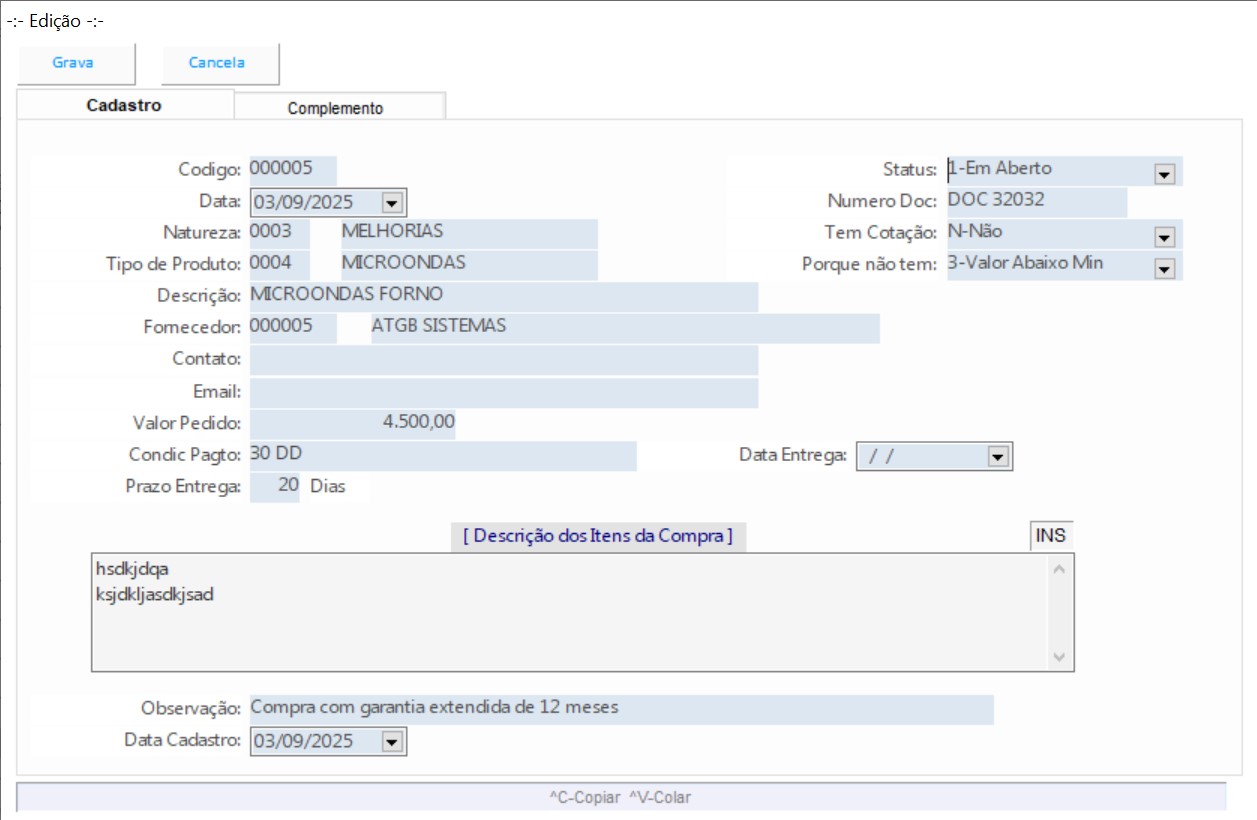This screenshot has height=820, width=1257.
Task: Click the Numero Doc field
Action: [1036, 201]
